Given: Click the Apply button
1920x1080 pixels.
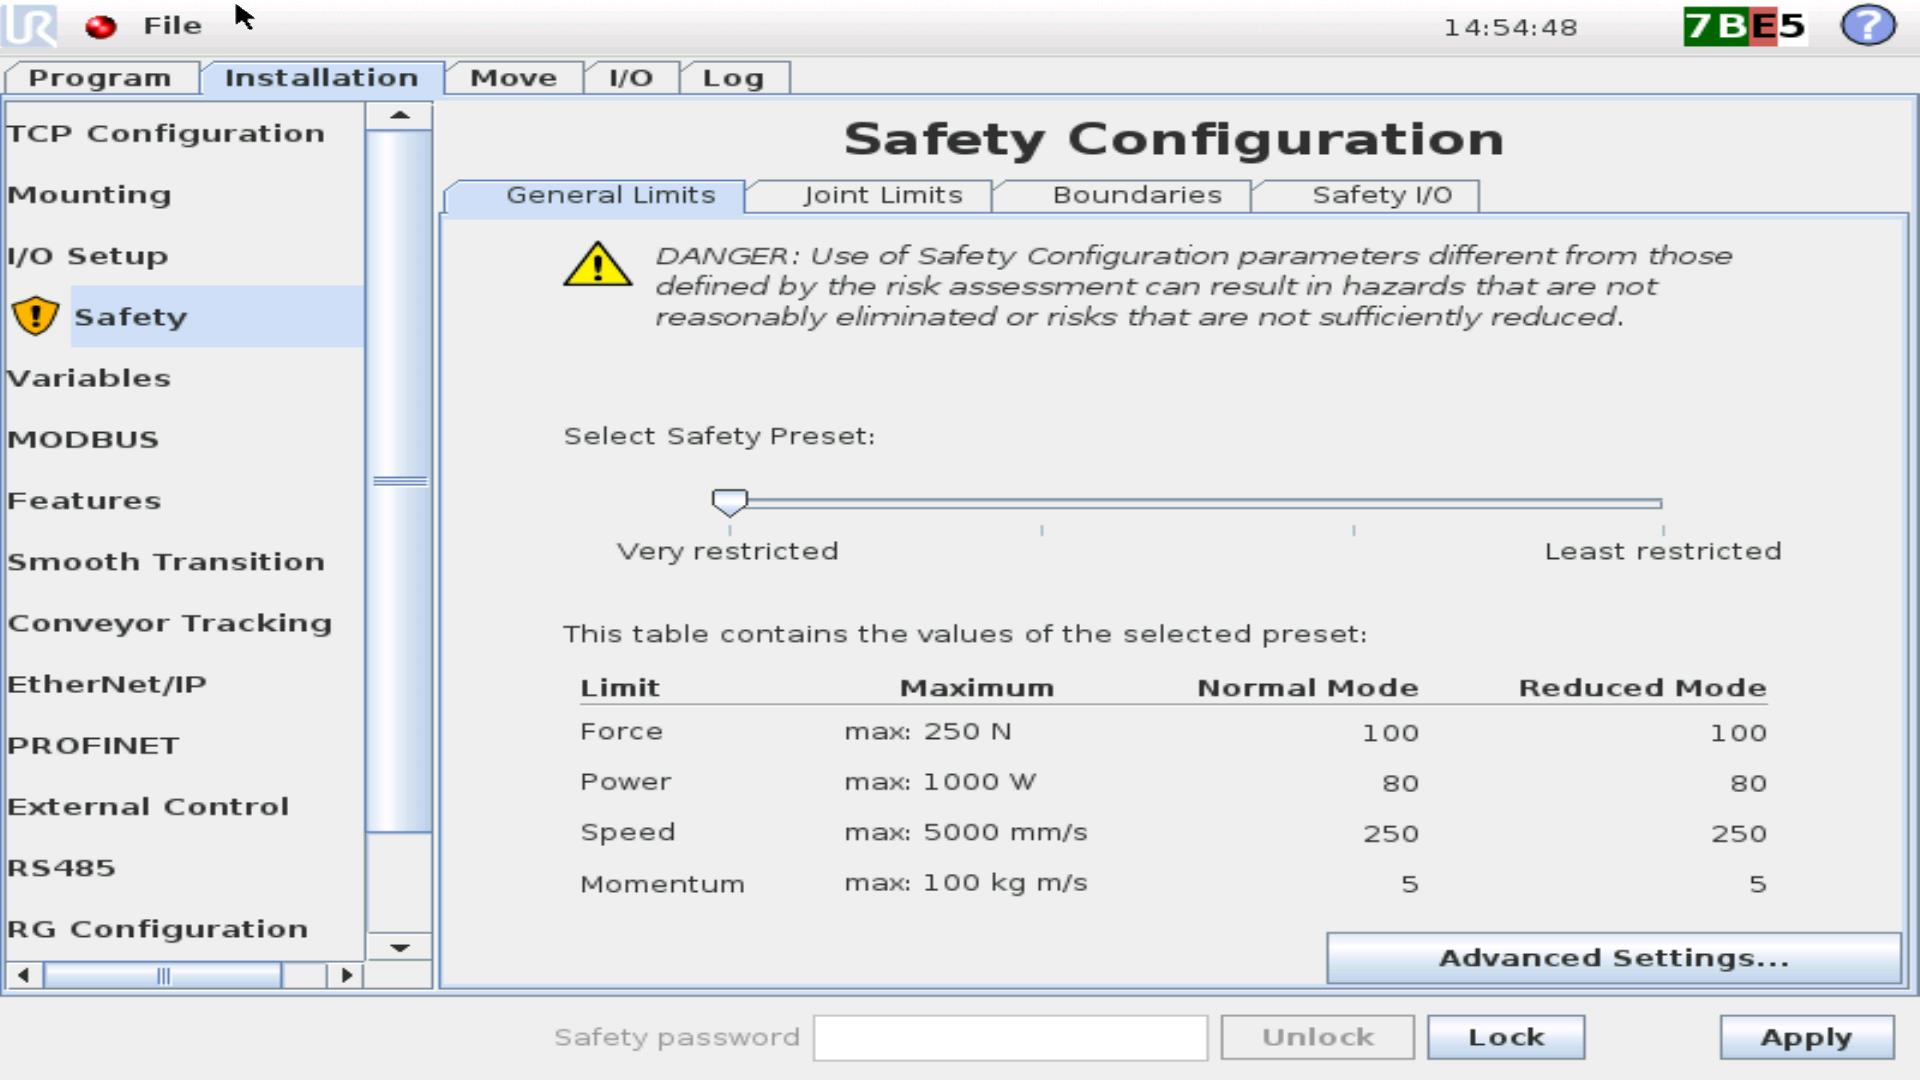Looking at the screenshot, I should [1805, 1037].
